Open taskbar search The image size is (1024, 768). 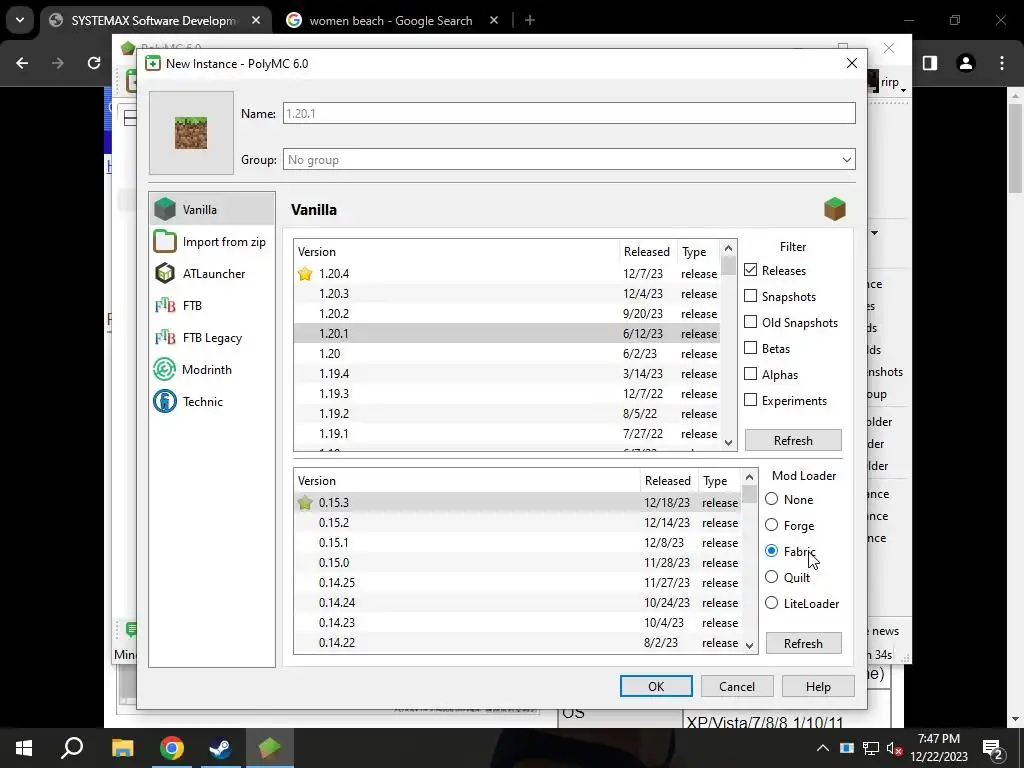click(x=72, y=748)
